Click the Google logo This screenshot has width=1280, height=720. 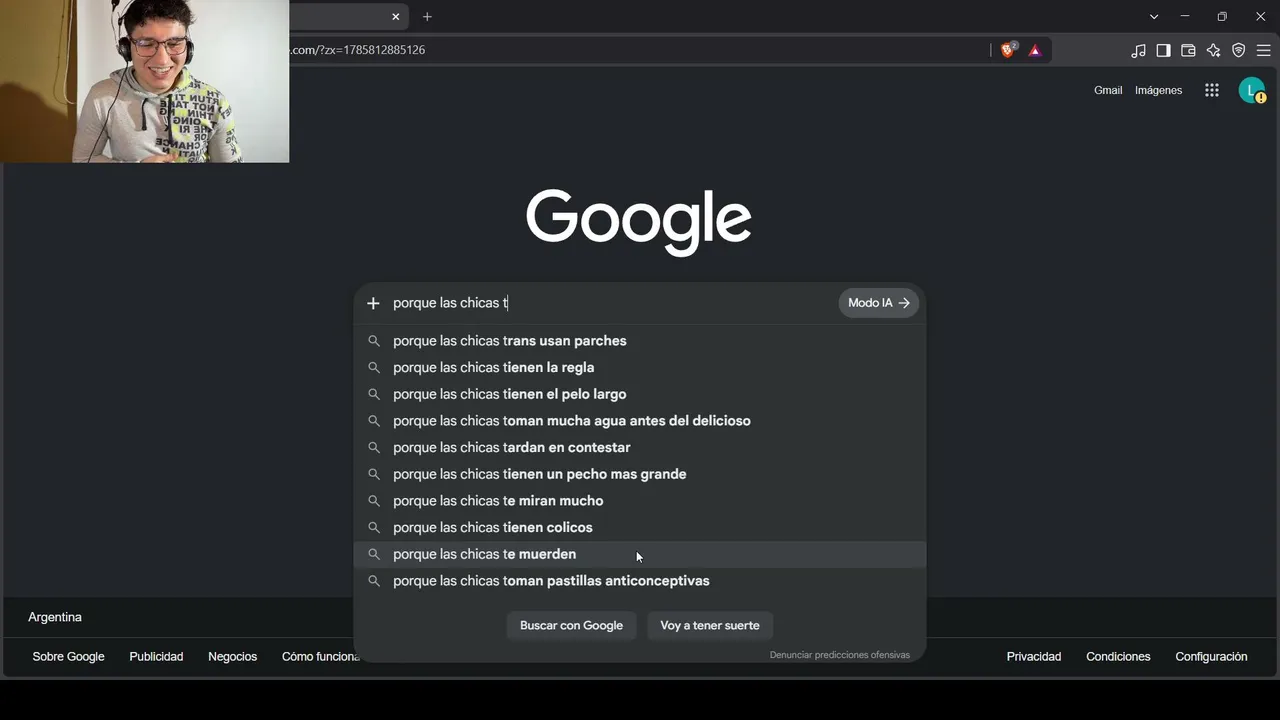(639, 221)
